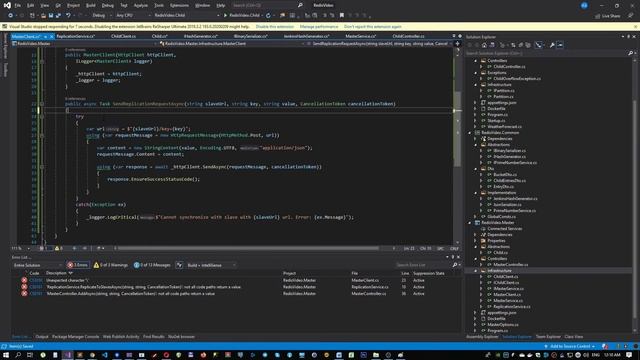Open the Build + IntelliSense dropdown
The width and height of the screenshot is (640, 360).
211,265
